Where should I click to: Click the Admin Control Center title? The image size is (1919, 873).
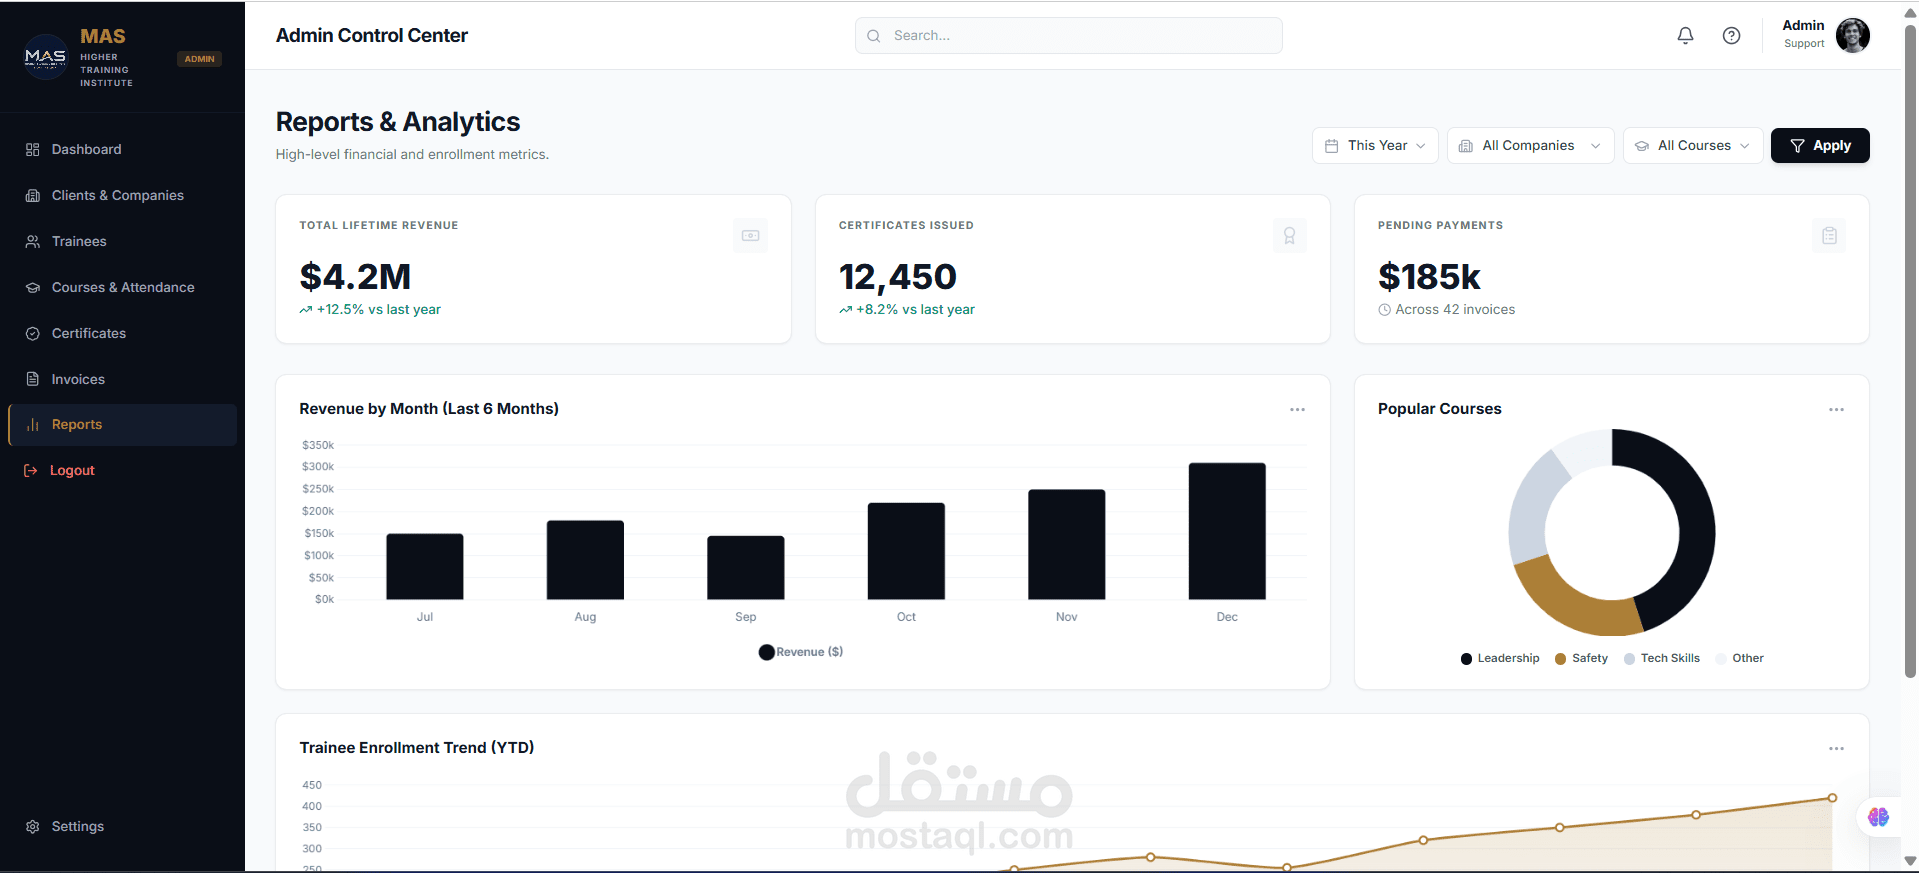coord(372,36)
